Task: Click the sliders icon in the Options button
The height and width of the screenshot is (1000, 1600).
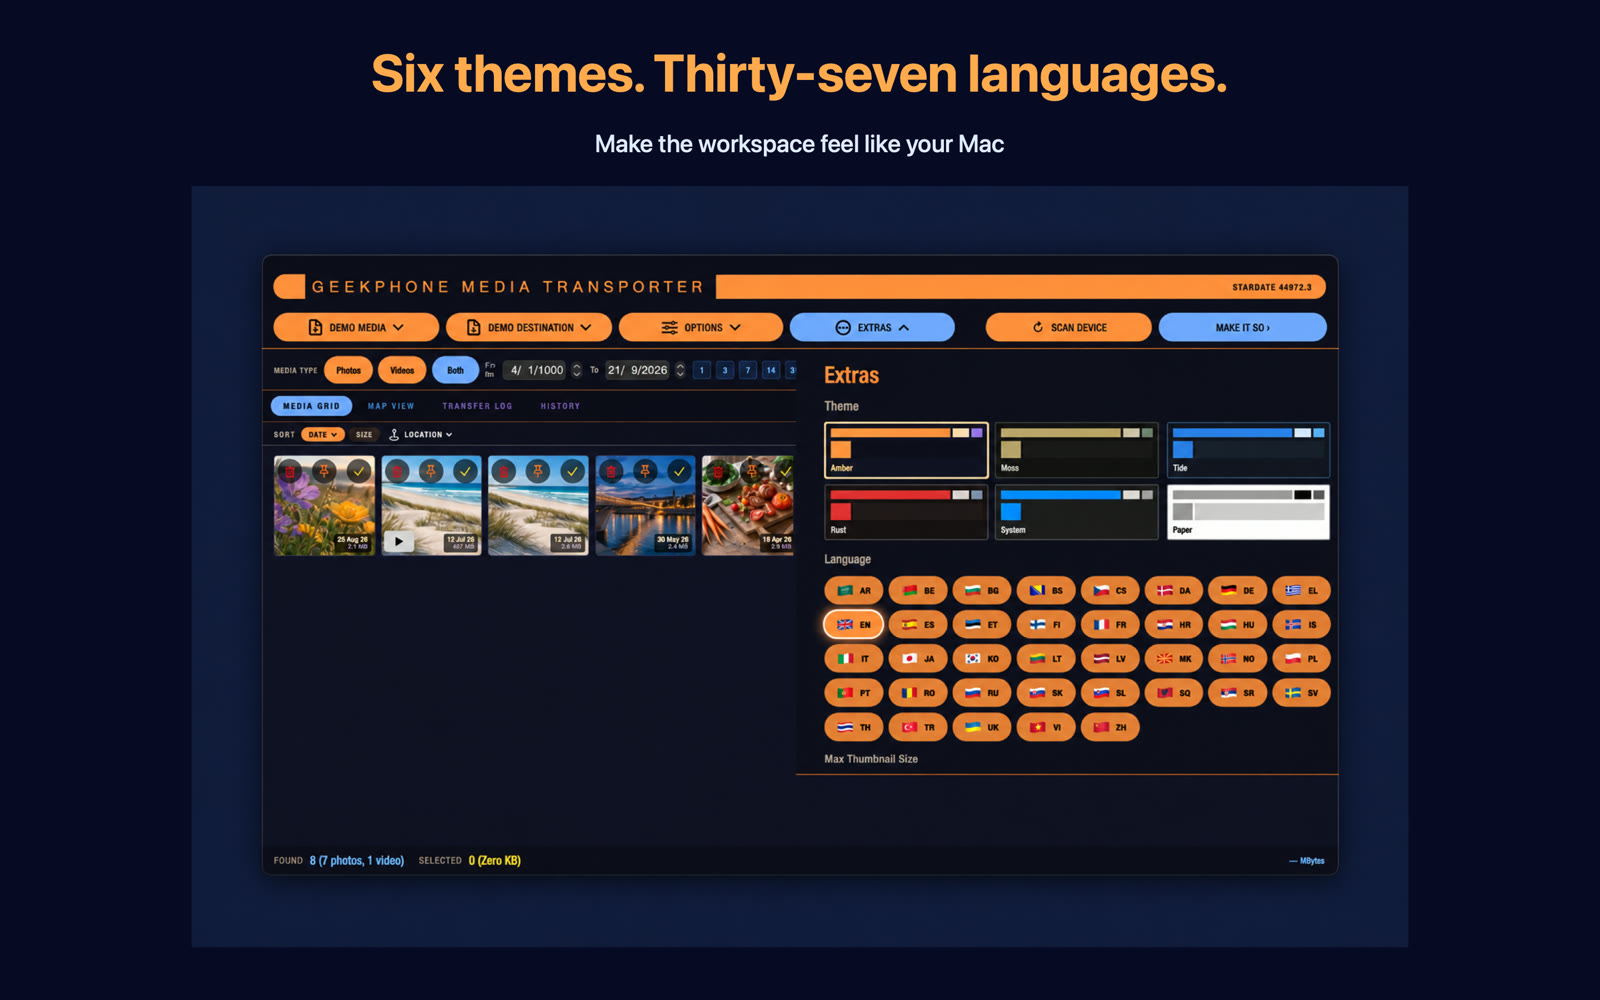Action: pyautogui.click(x=669, y=327)
